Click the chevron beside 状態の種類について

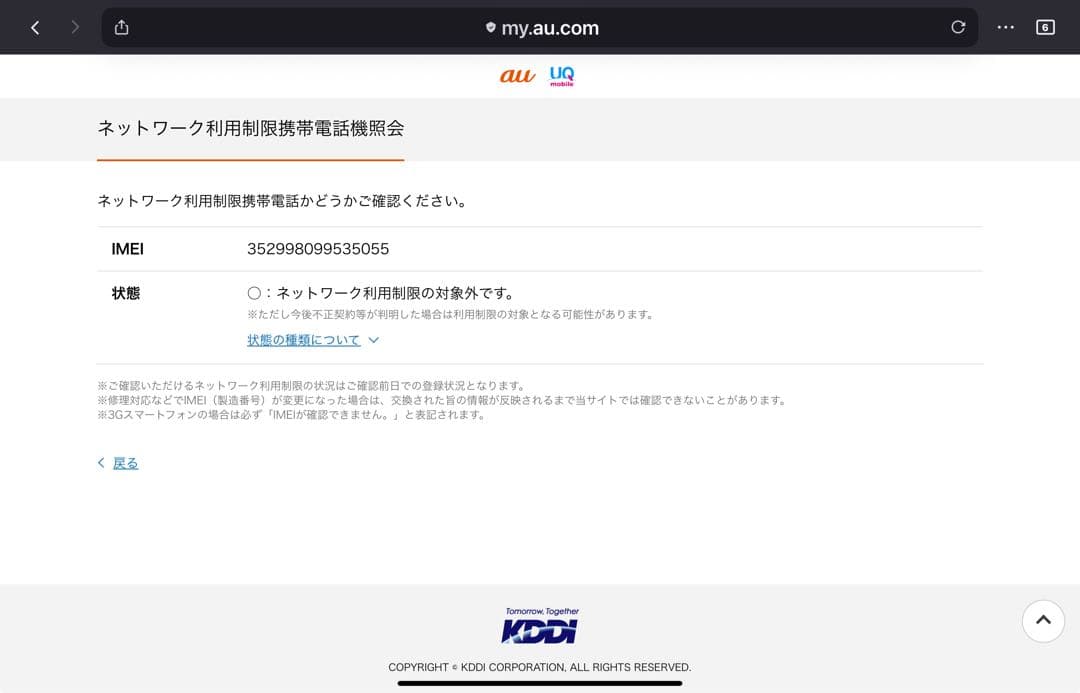[x=373, y=340]
